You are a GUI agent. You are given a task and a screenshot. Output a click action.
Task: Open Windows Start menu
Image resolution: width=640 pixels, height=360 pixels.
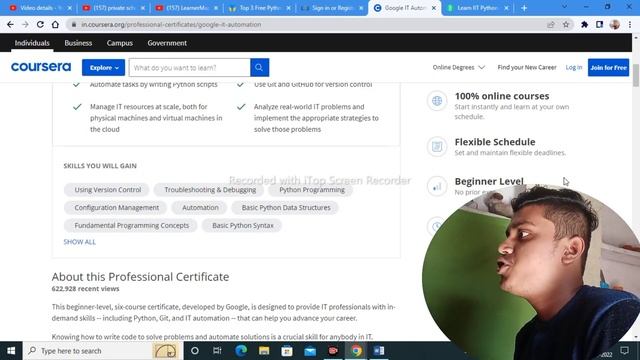pyautogui.click(x=11, y=351)
